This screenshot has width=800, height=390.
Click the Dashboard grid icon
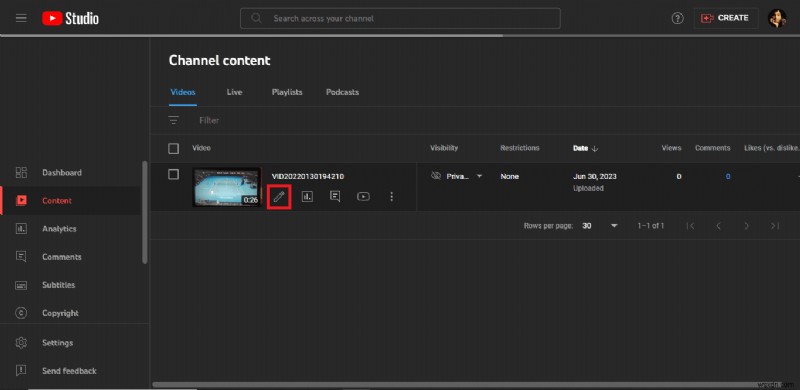coord(21,173)
